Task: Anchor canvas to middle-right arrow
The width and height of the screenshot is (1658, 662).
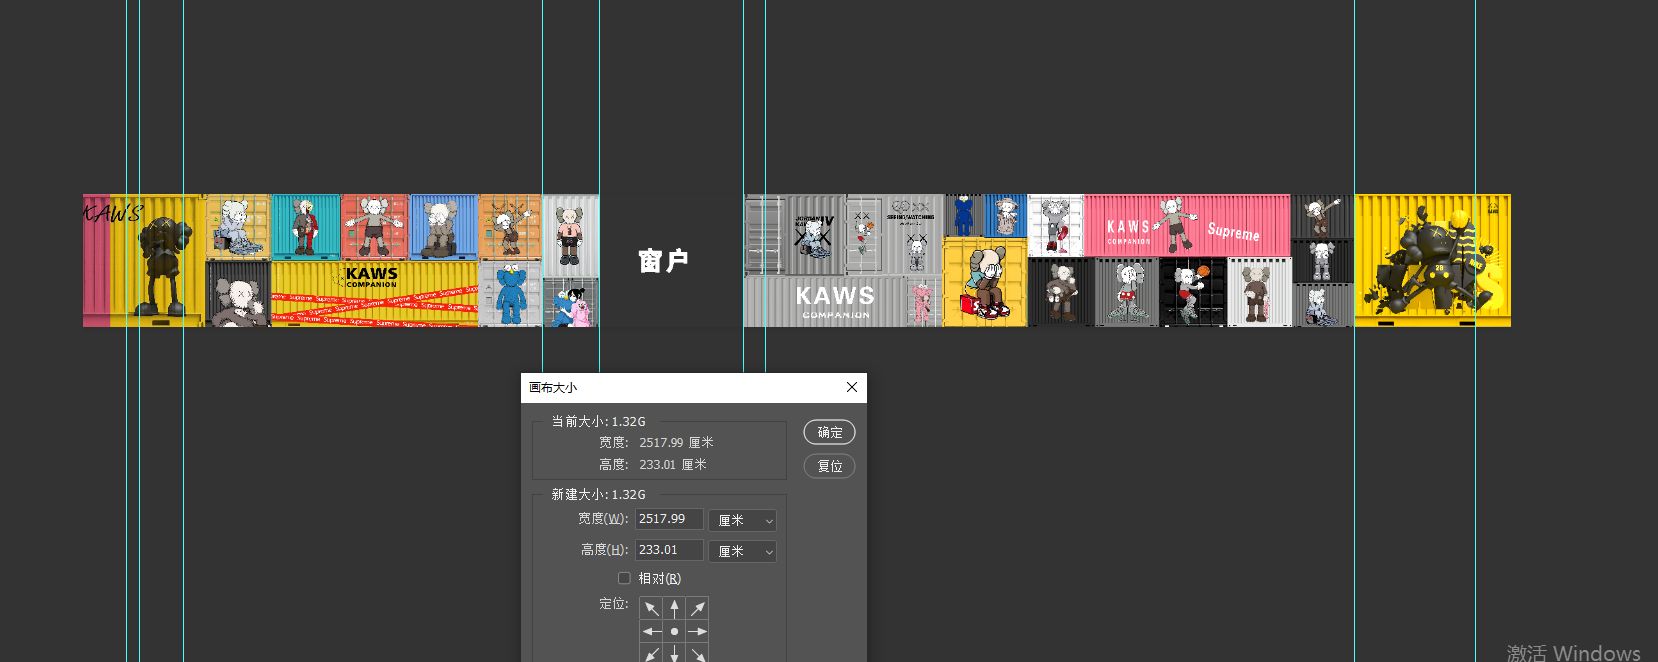Action: pos(698,632)
